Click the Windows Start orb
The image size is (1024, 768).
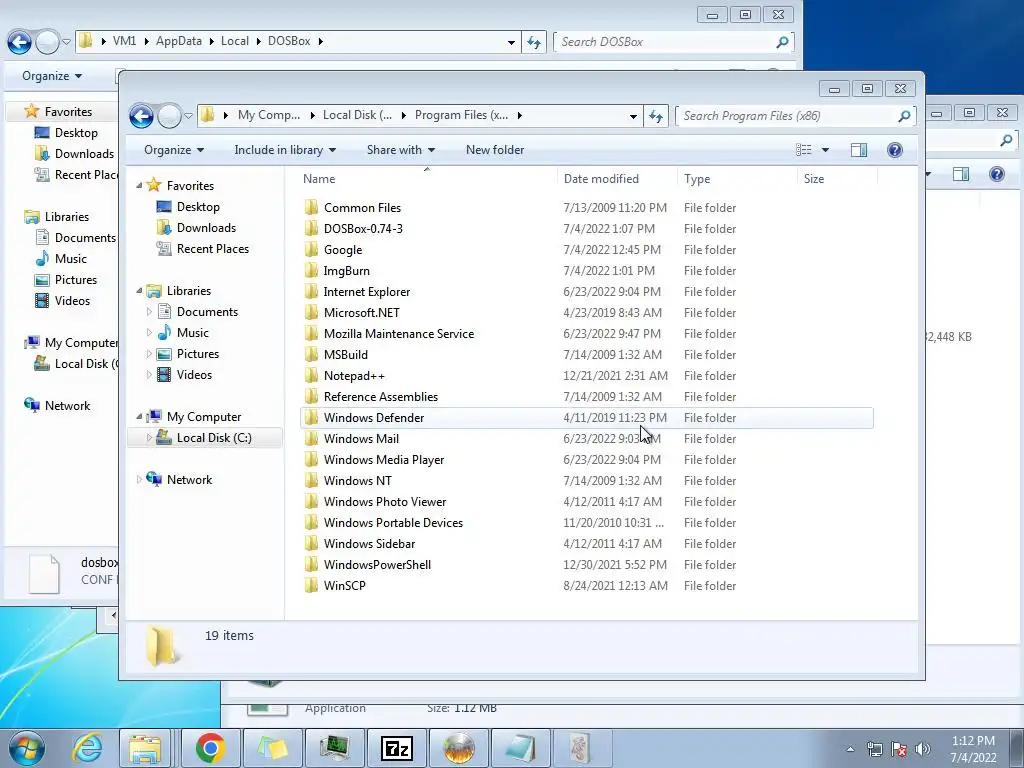pos(27,748)
